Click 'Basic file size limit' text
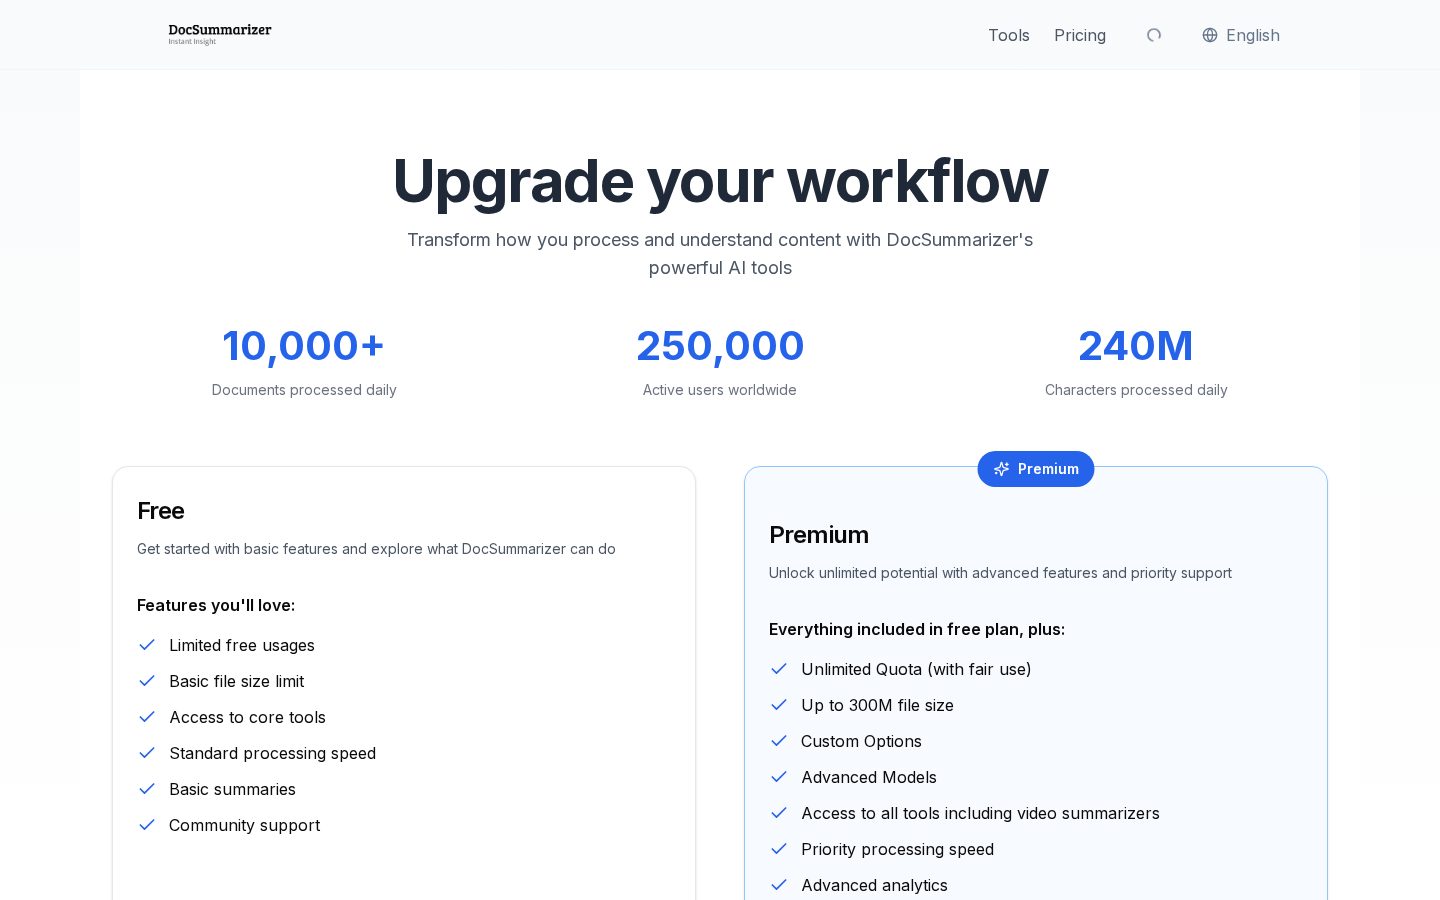Screen dimensions: 1440x900 (237, 681)
